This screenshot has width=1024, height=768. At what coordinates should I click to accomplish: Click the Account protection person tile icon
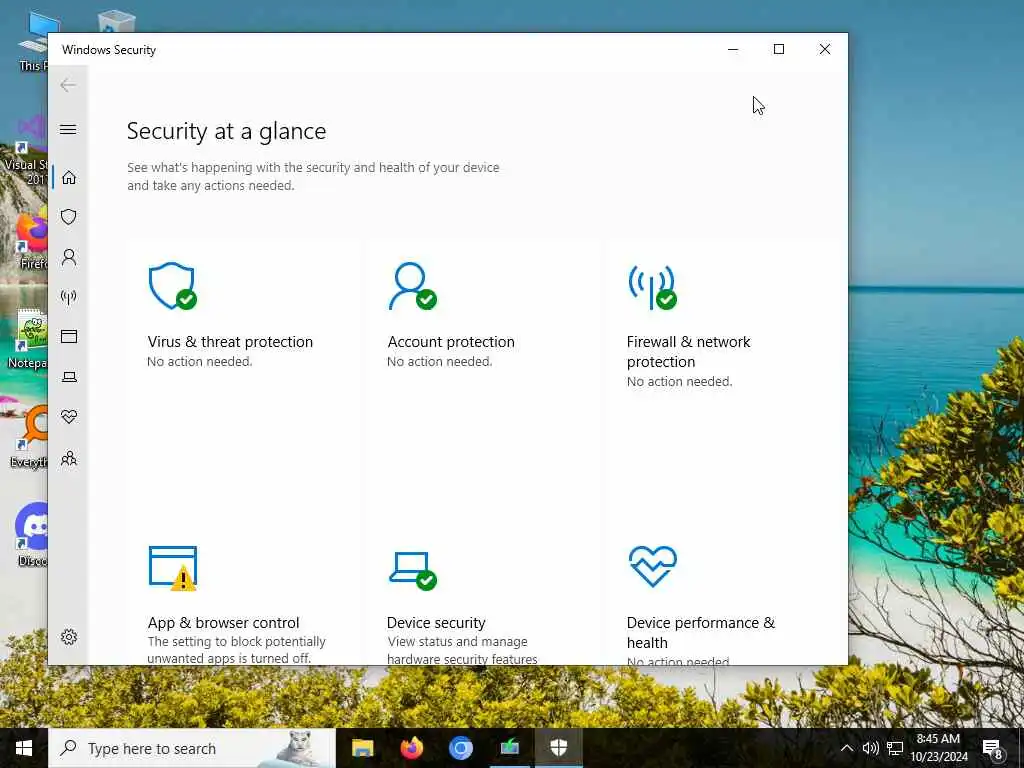point(412,286)
